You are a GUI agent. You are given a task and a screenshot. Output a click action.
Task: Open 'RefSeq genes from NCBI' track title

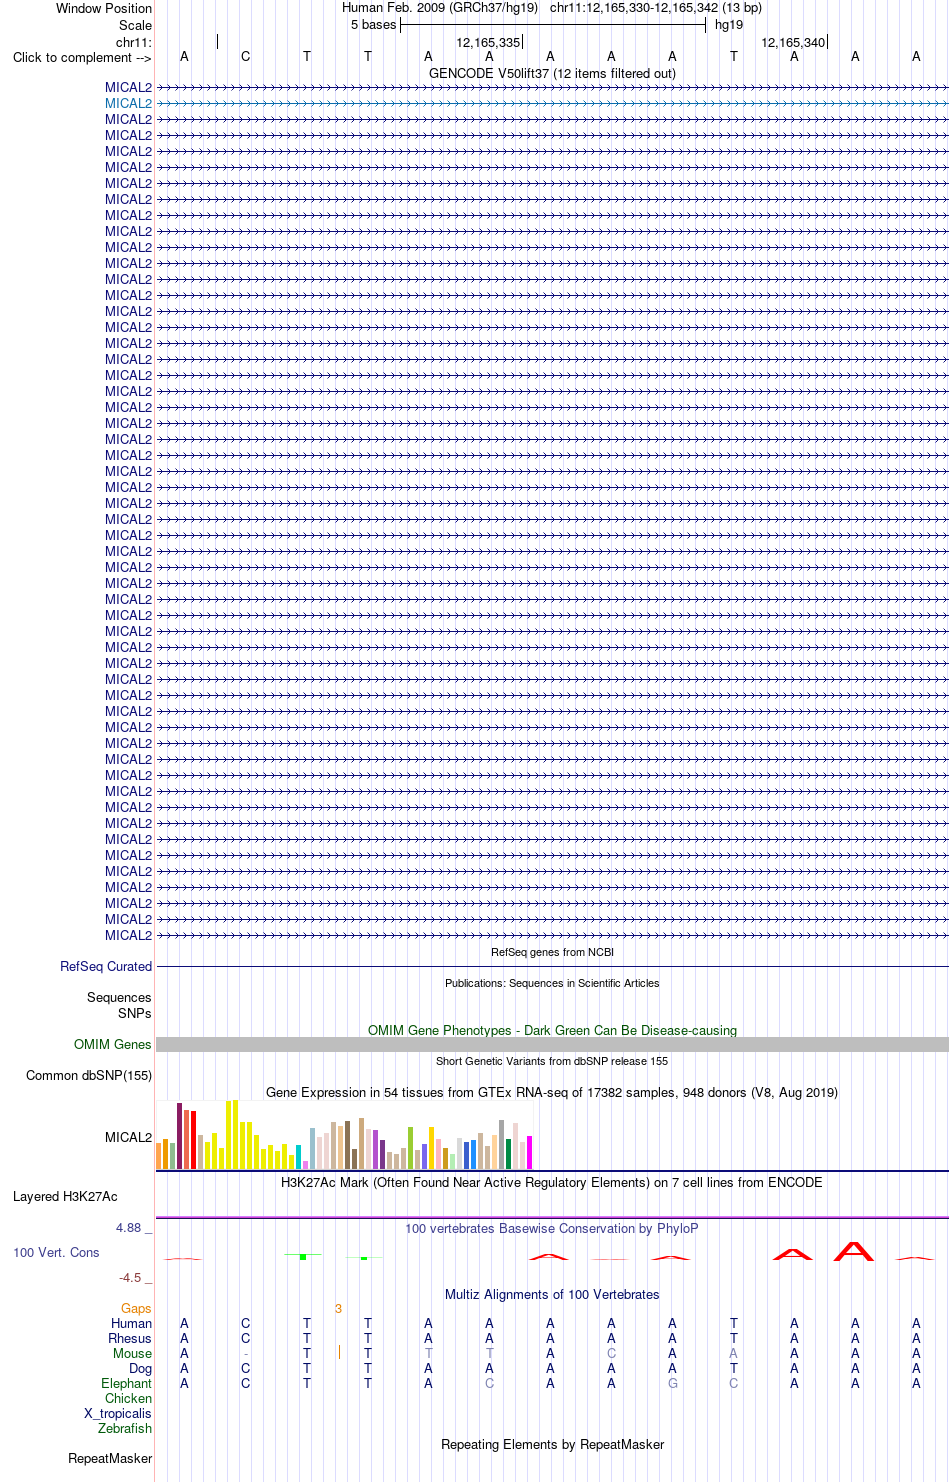552,952
